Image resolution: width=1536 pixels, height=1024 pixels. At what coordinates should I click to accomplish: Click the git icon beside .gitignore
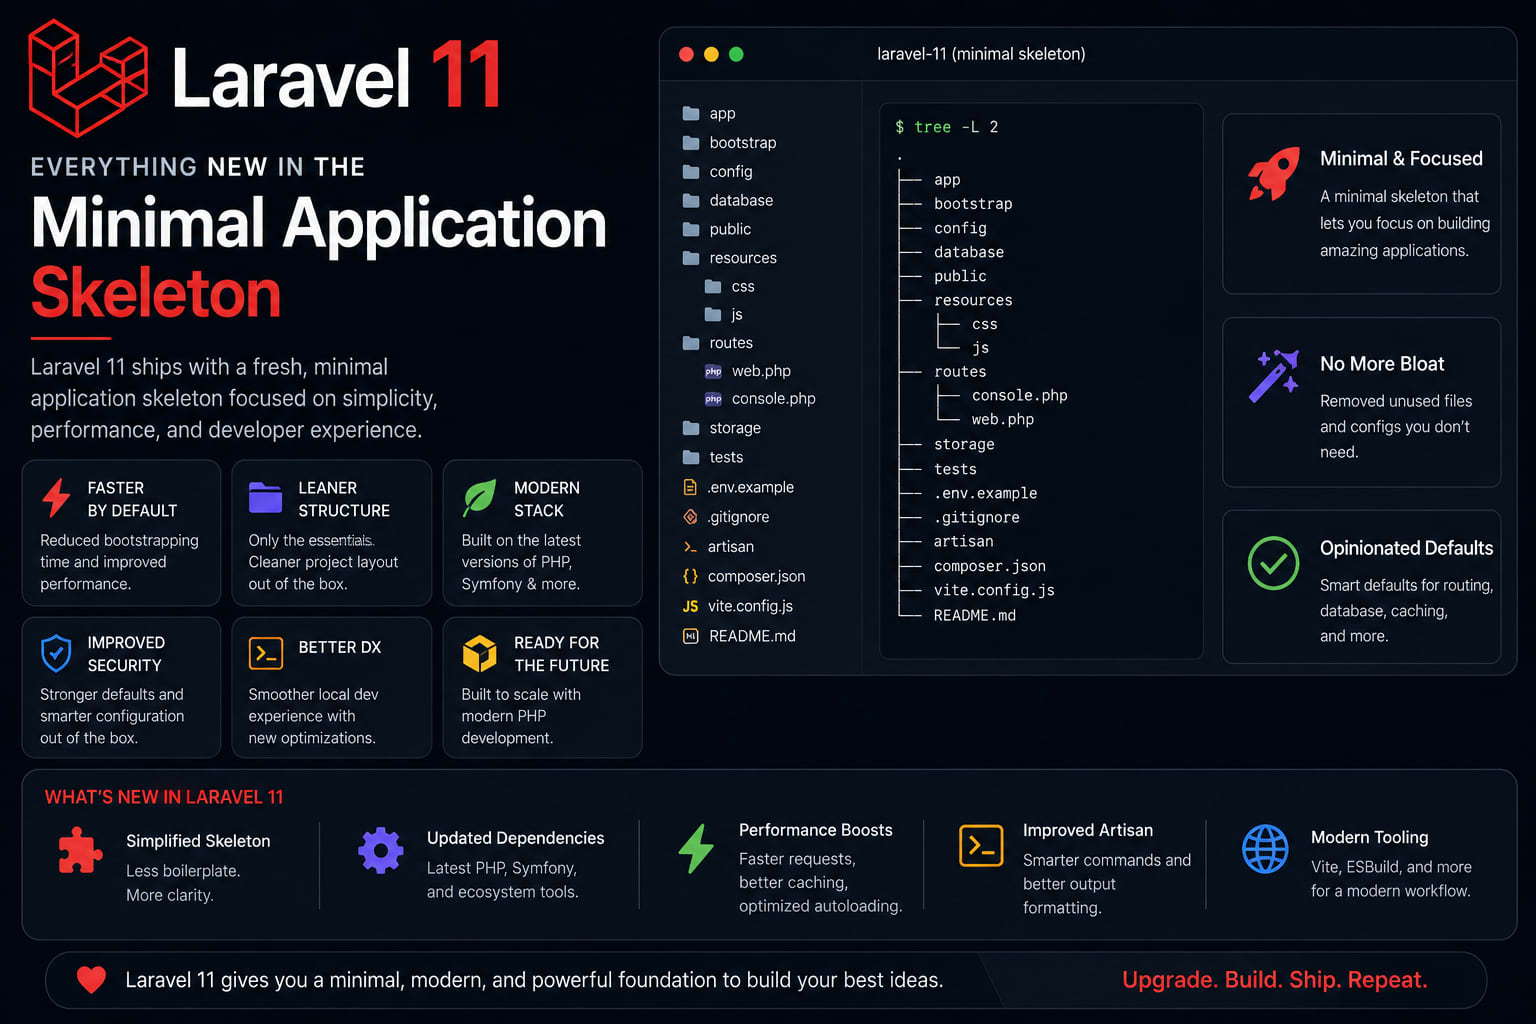click(690, 517)
